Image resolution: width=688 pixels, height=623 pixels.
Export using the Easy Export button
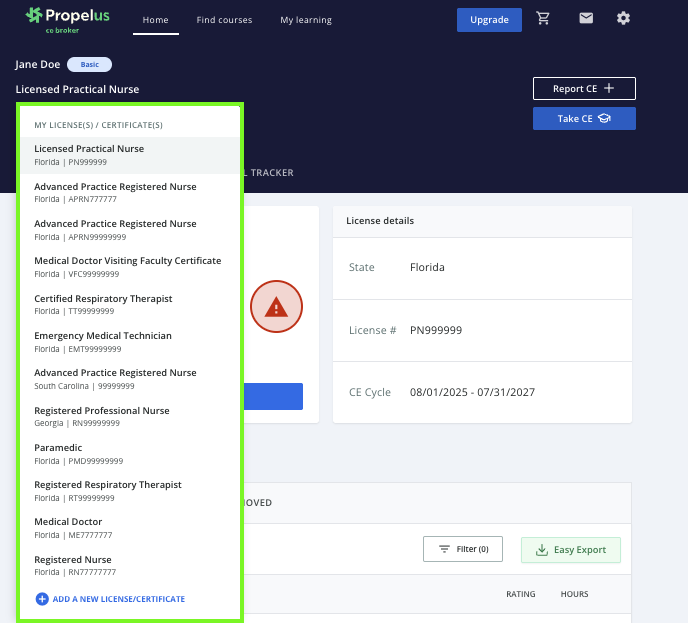(570, 549)
